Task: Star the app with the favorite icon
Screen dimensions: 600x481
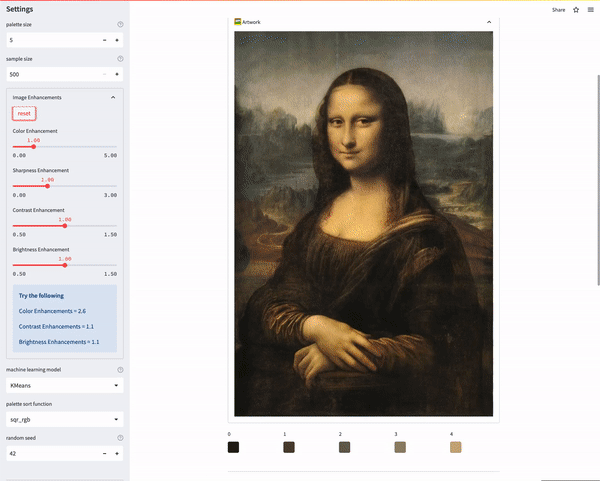Action: (x=576, y=10)
